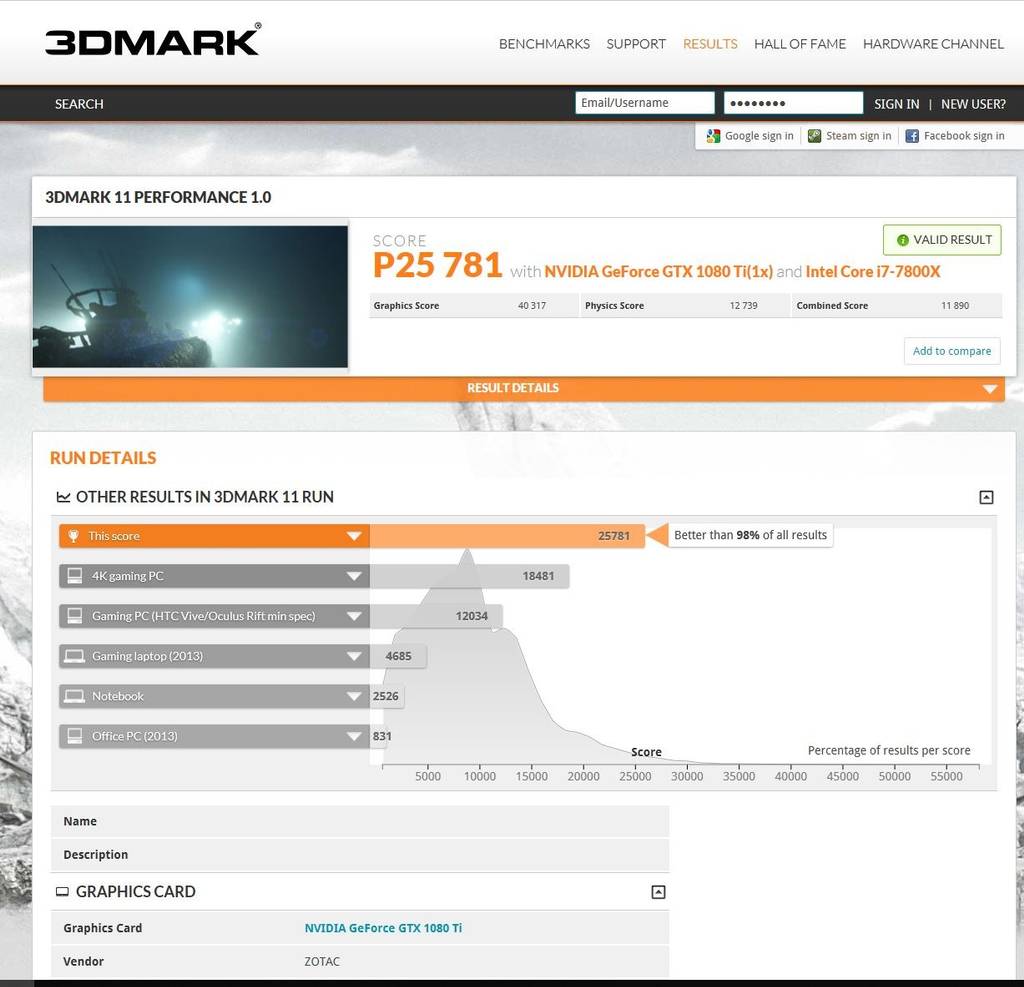Expand the This score dropdown arrow
The width and height of the screenshot is (1024, 987).
[354, 536]
